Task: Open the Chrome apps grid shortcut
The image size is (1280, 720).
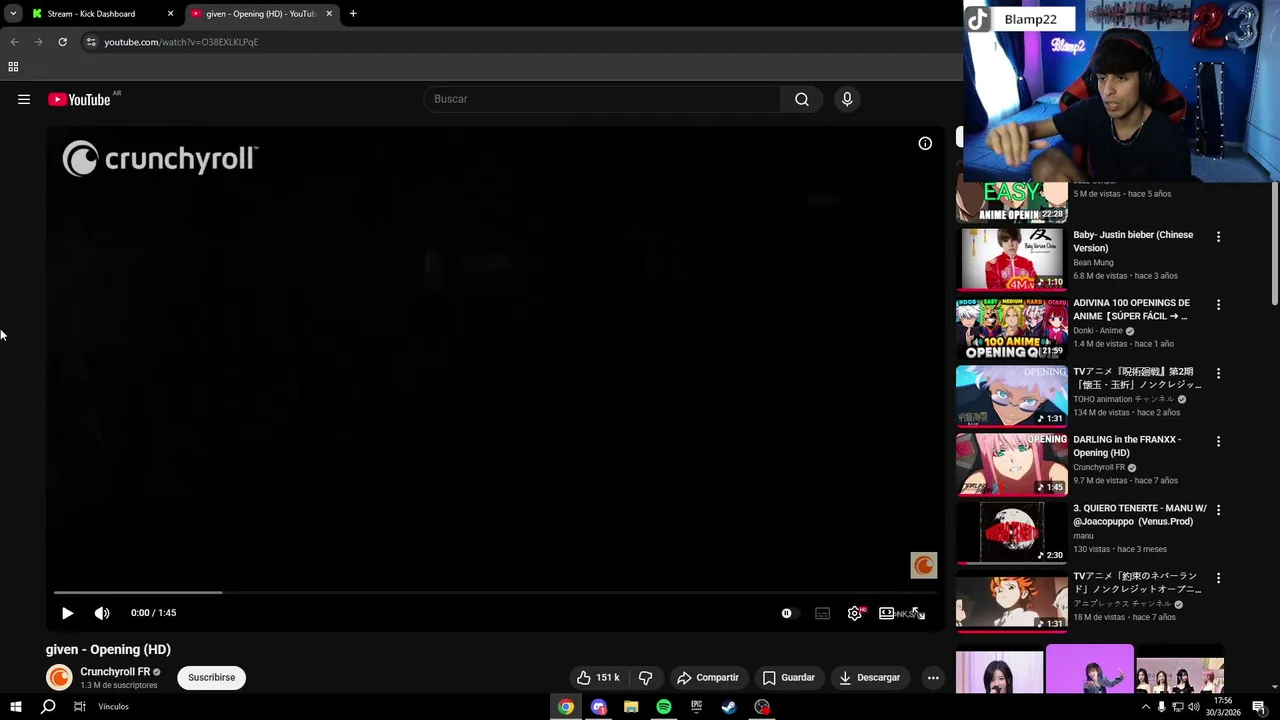Action: (13, 67)
